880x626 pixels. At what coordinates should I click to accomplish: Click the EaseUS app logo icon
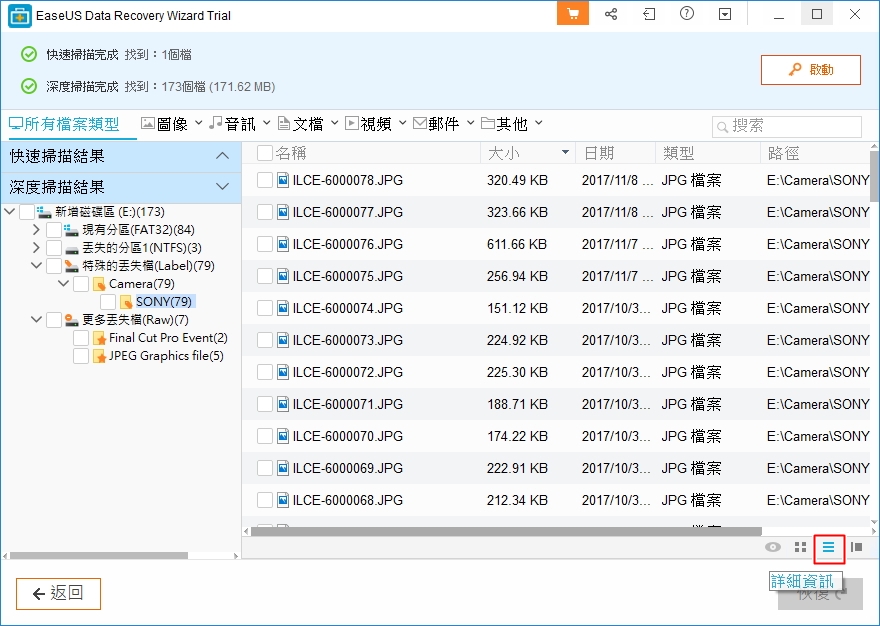pos(20,16)
